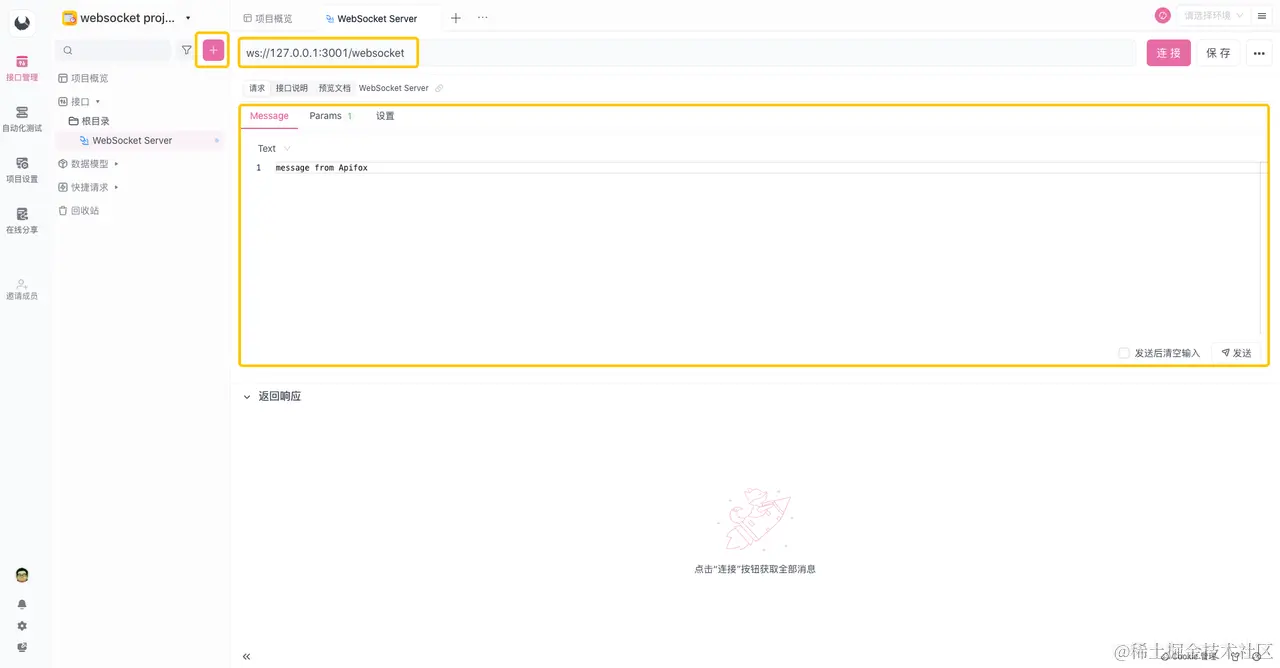Open 自动化测试 in the left sidebar

point(22,119)
